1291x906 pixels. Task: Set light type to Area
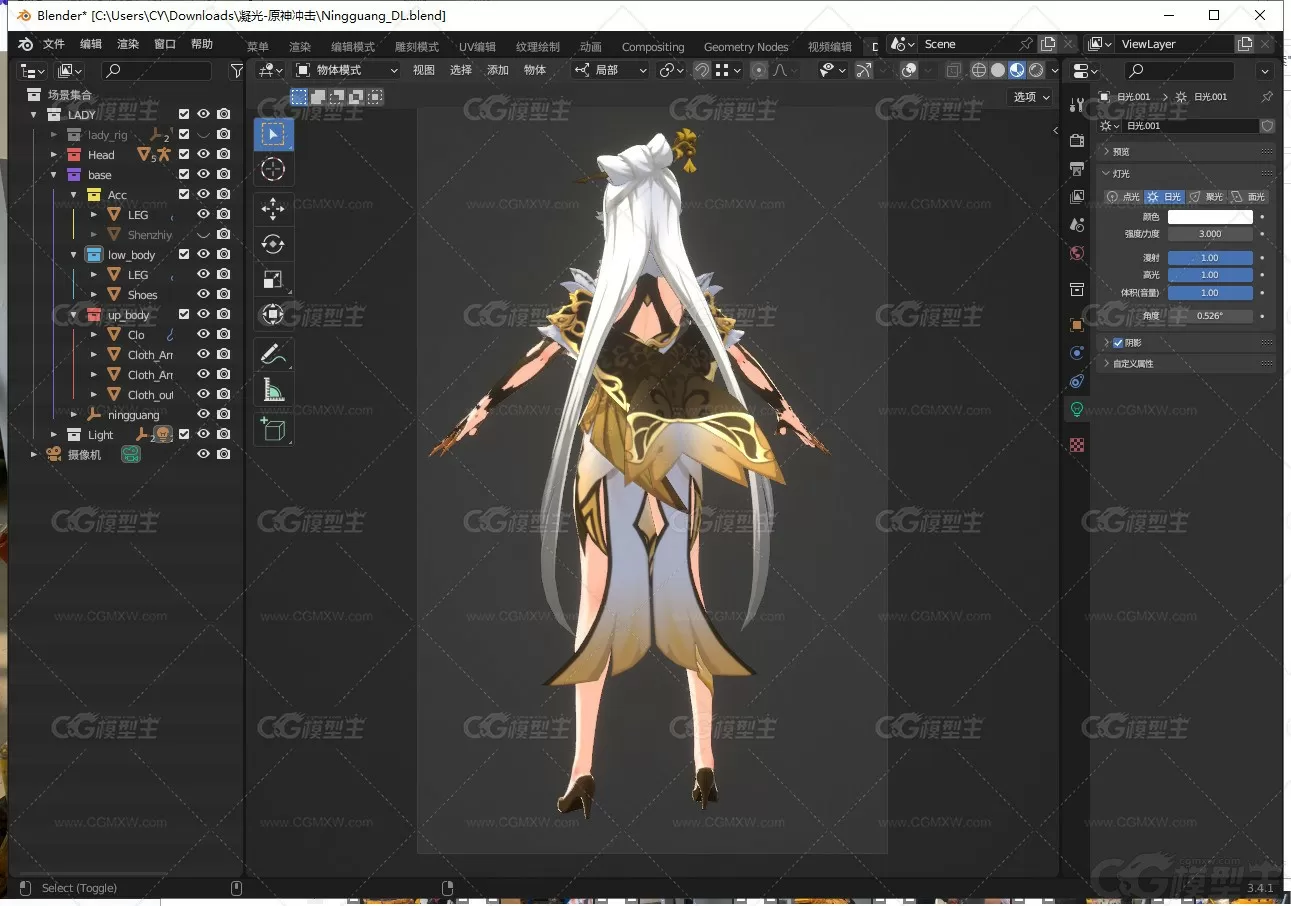1249,197
